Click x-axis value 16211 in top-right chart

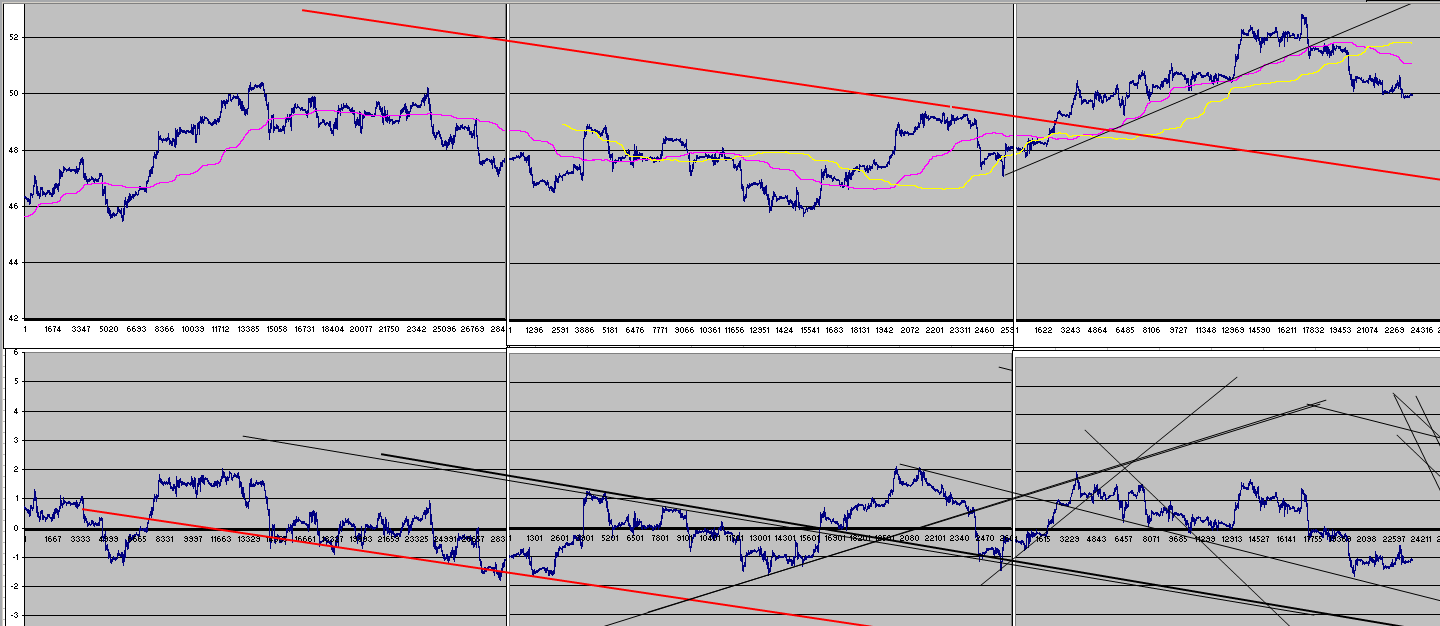(x=1286, y=329)
